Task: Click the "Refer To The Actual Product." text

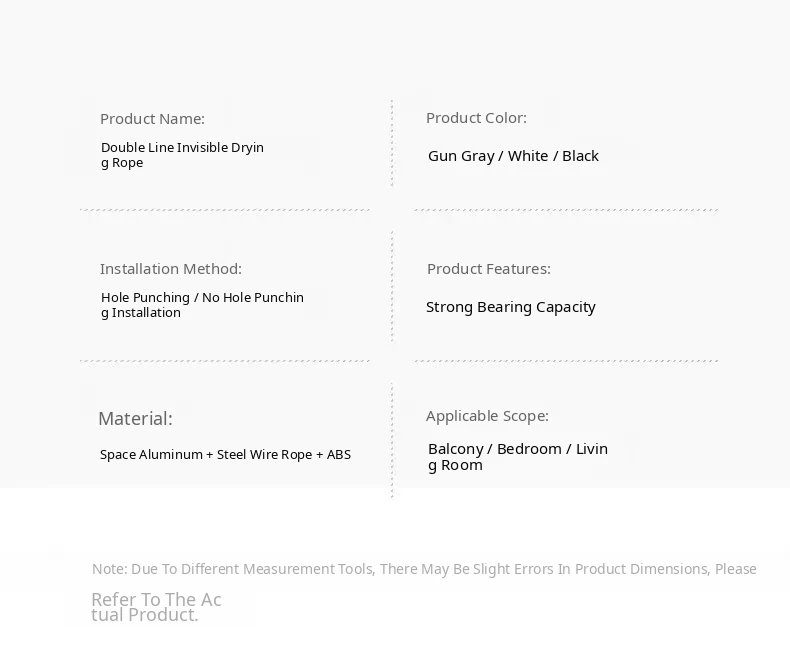Action: (x=155, y=607)
